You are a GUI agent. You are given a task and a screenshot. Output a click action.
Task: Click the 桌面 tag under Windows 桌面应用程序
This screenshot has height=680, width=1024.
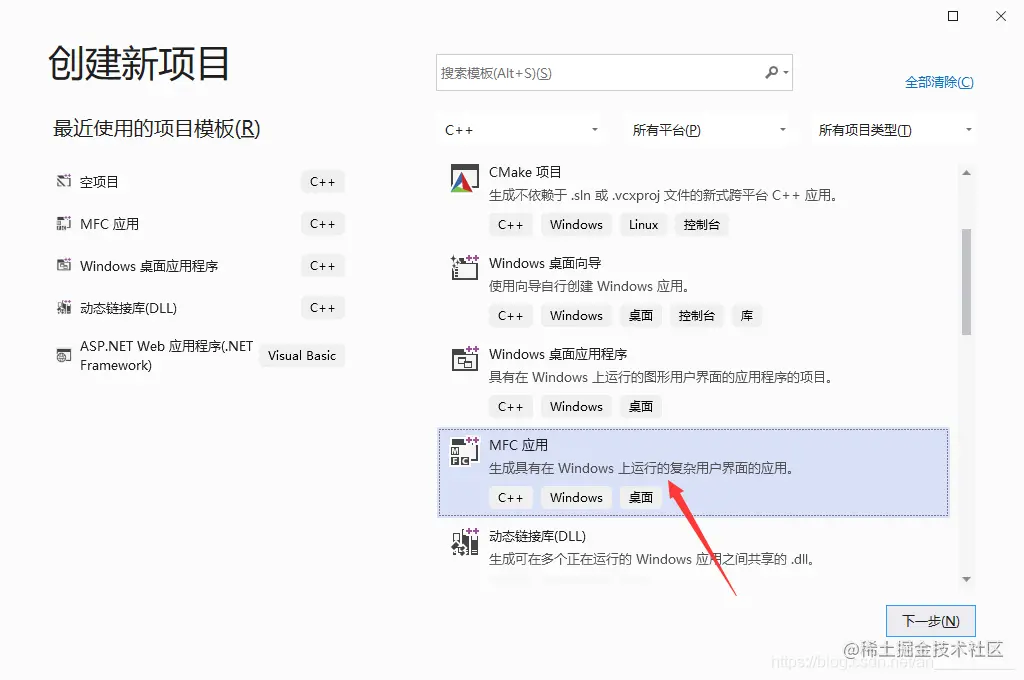[641, 406]
